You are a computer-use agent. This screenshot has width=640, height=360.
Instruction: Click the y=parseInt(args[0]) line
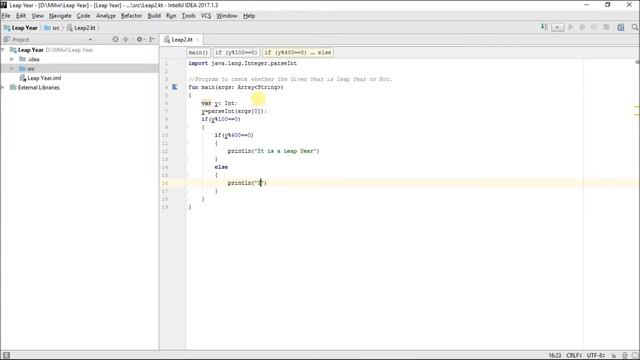[x=234, y=111]
